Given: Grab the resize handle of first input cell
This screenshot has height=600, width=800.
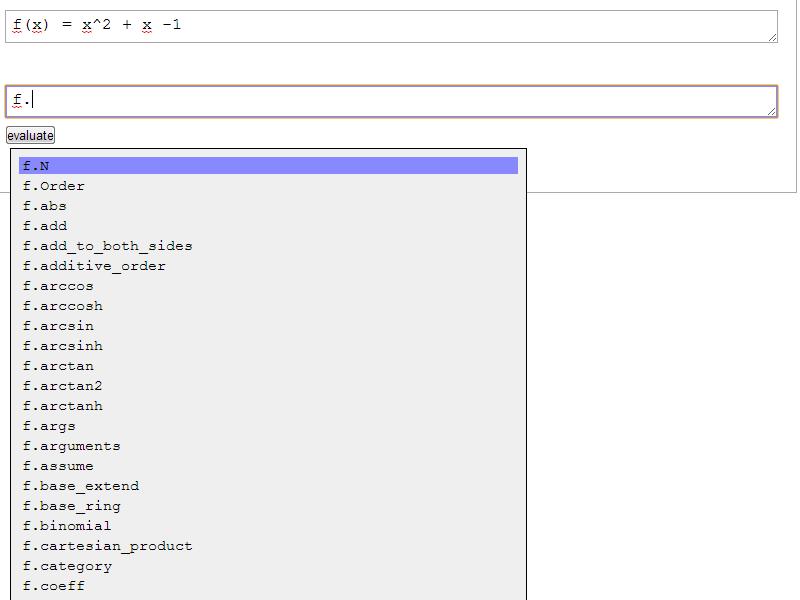Looking at the screenshot, I should point(772,38).
